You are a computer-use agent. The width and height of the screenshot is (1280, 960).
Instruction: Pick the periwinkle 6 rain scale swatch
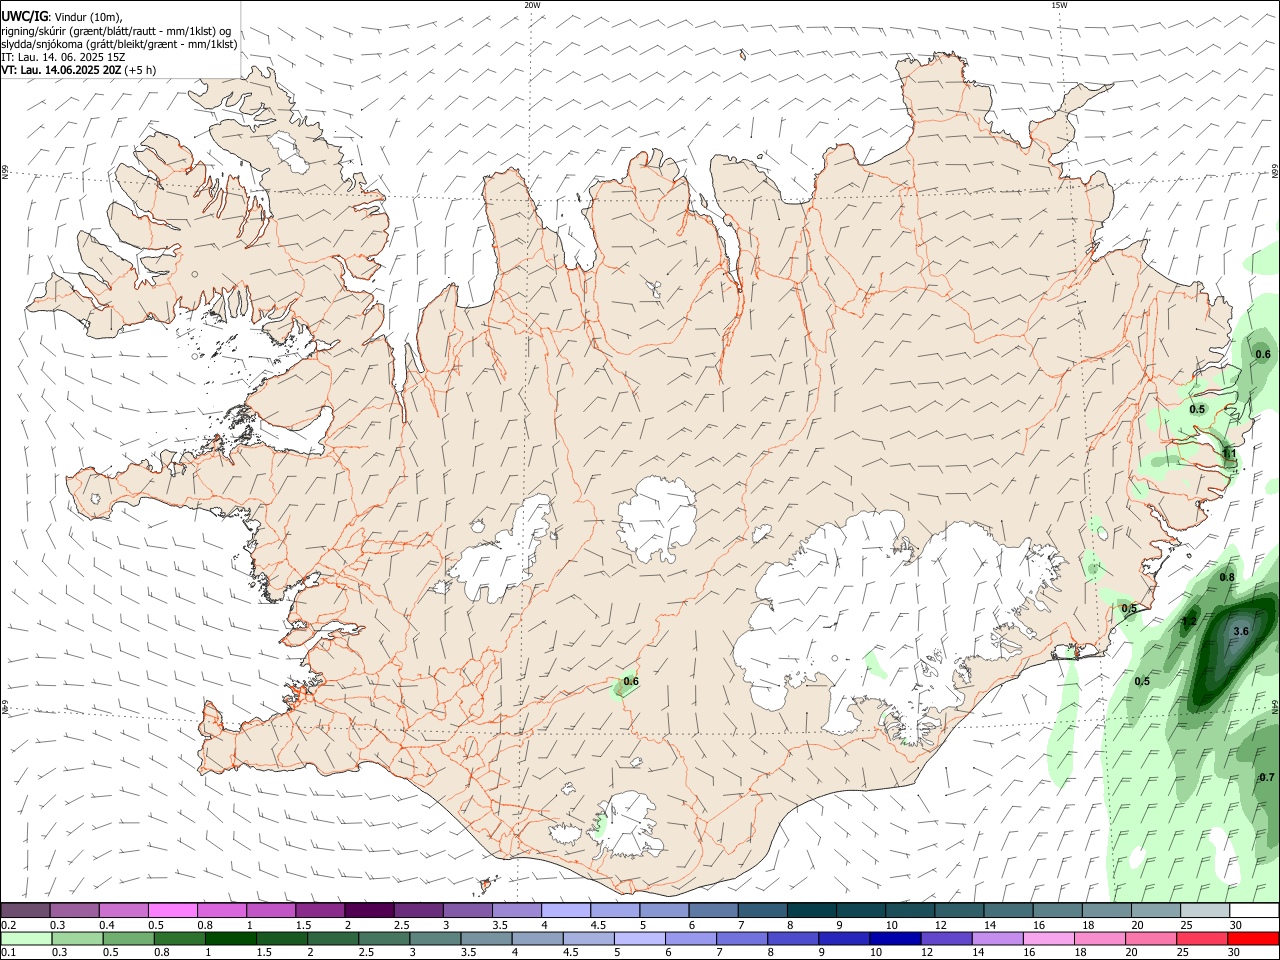point(690,939)
